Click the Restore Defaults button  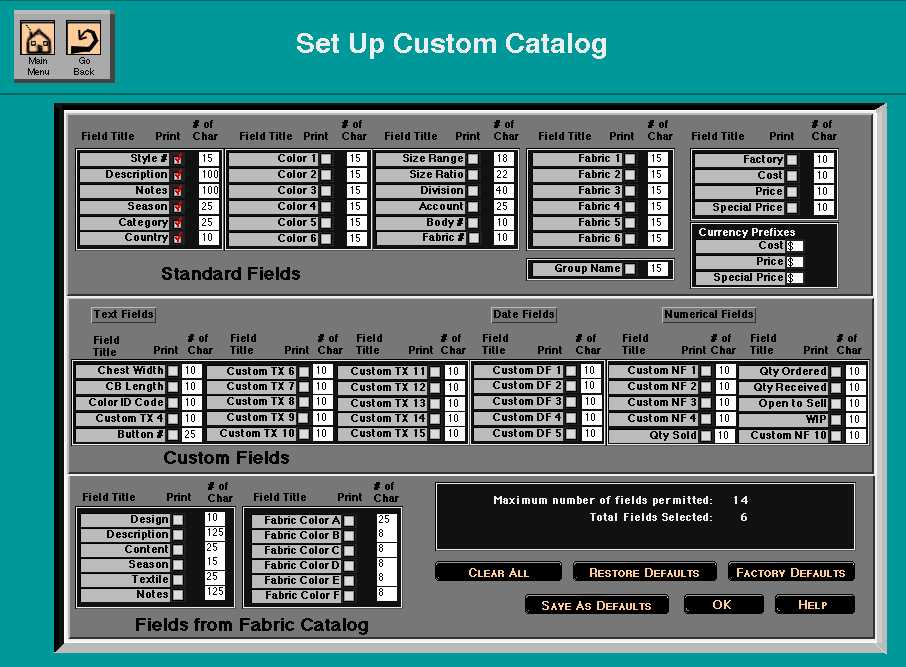644,573
